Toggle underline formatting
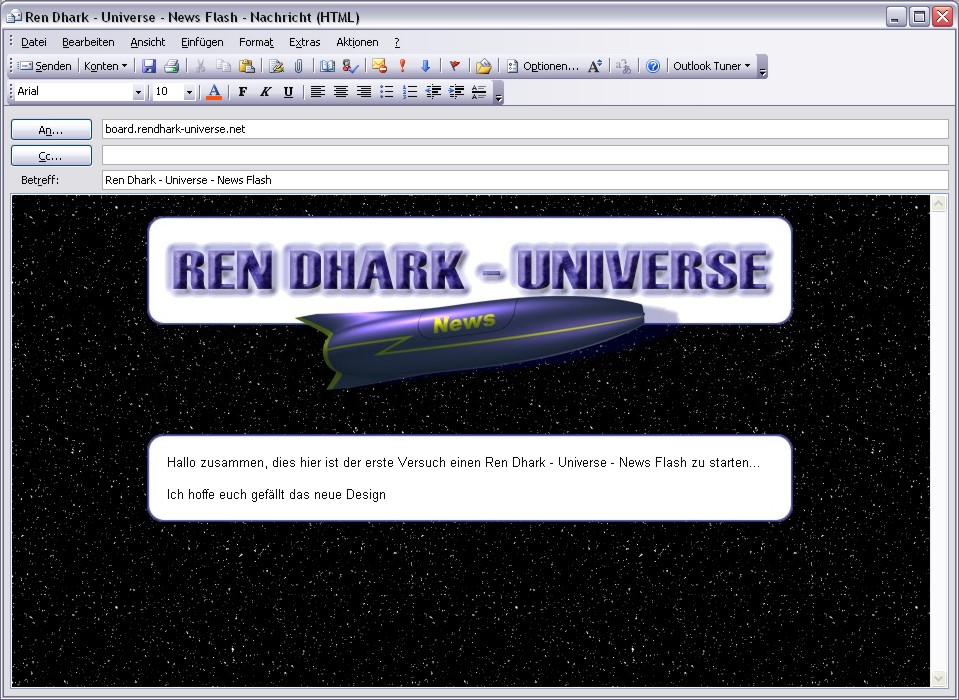This screenshot has width=959, height=700. point(288,92)
